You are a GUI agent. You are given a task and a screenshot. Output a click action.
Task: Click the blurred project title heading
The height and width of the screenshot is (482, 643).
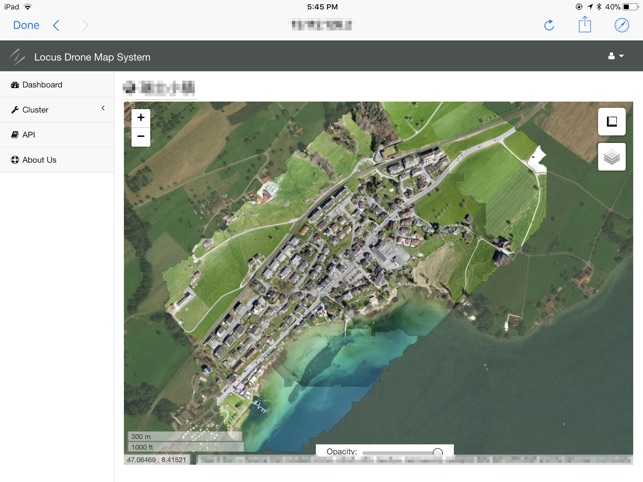pos(159,88)
